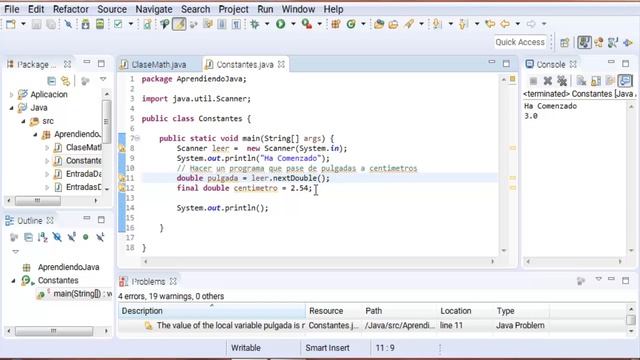Click the Open Perspective icon
Image resolution: width=640 pixels, height=360 pixels.
pyautogui.click(x=565, y=42)
